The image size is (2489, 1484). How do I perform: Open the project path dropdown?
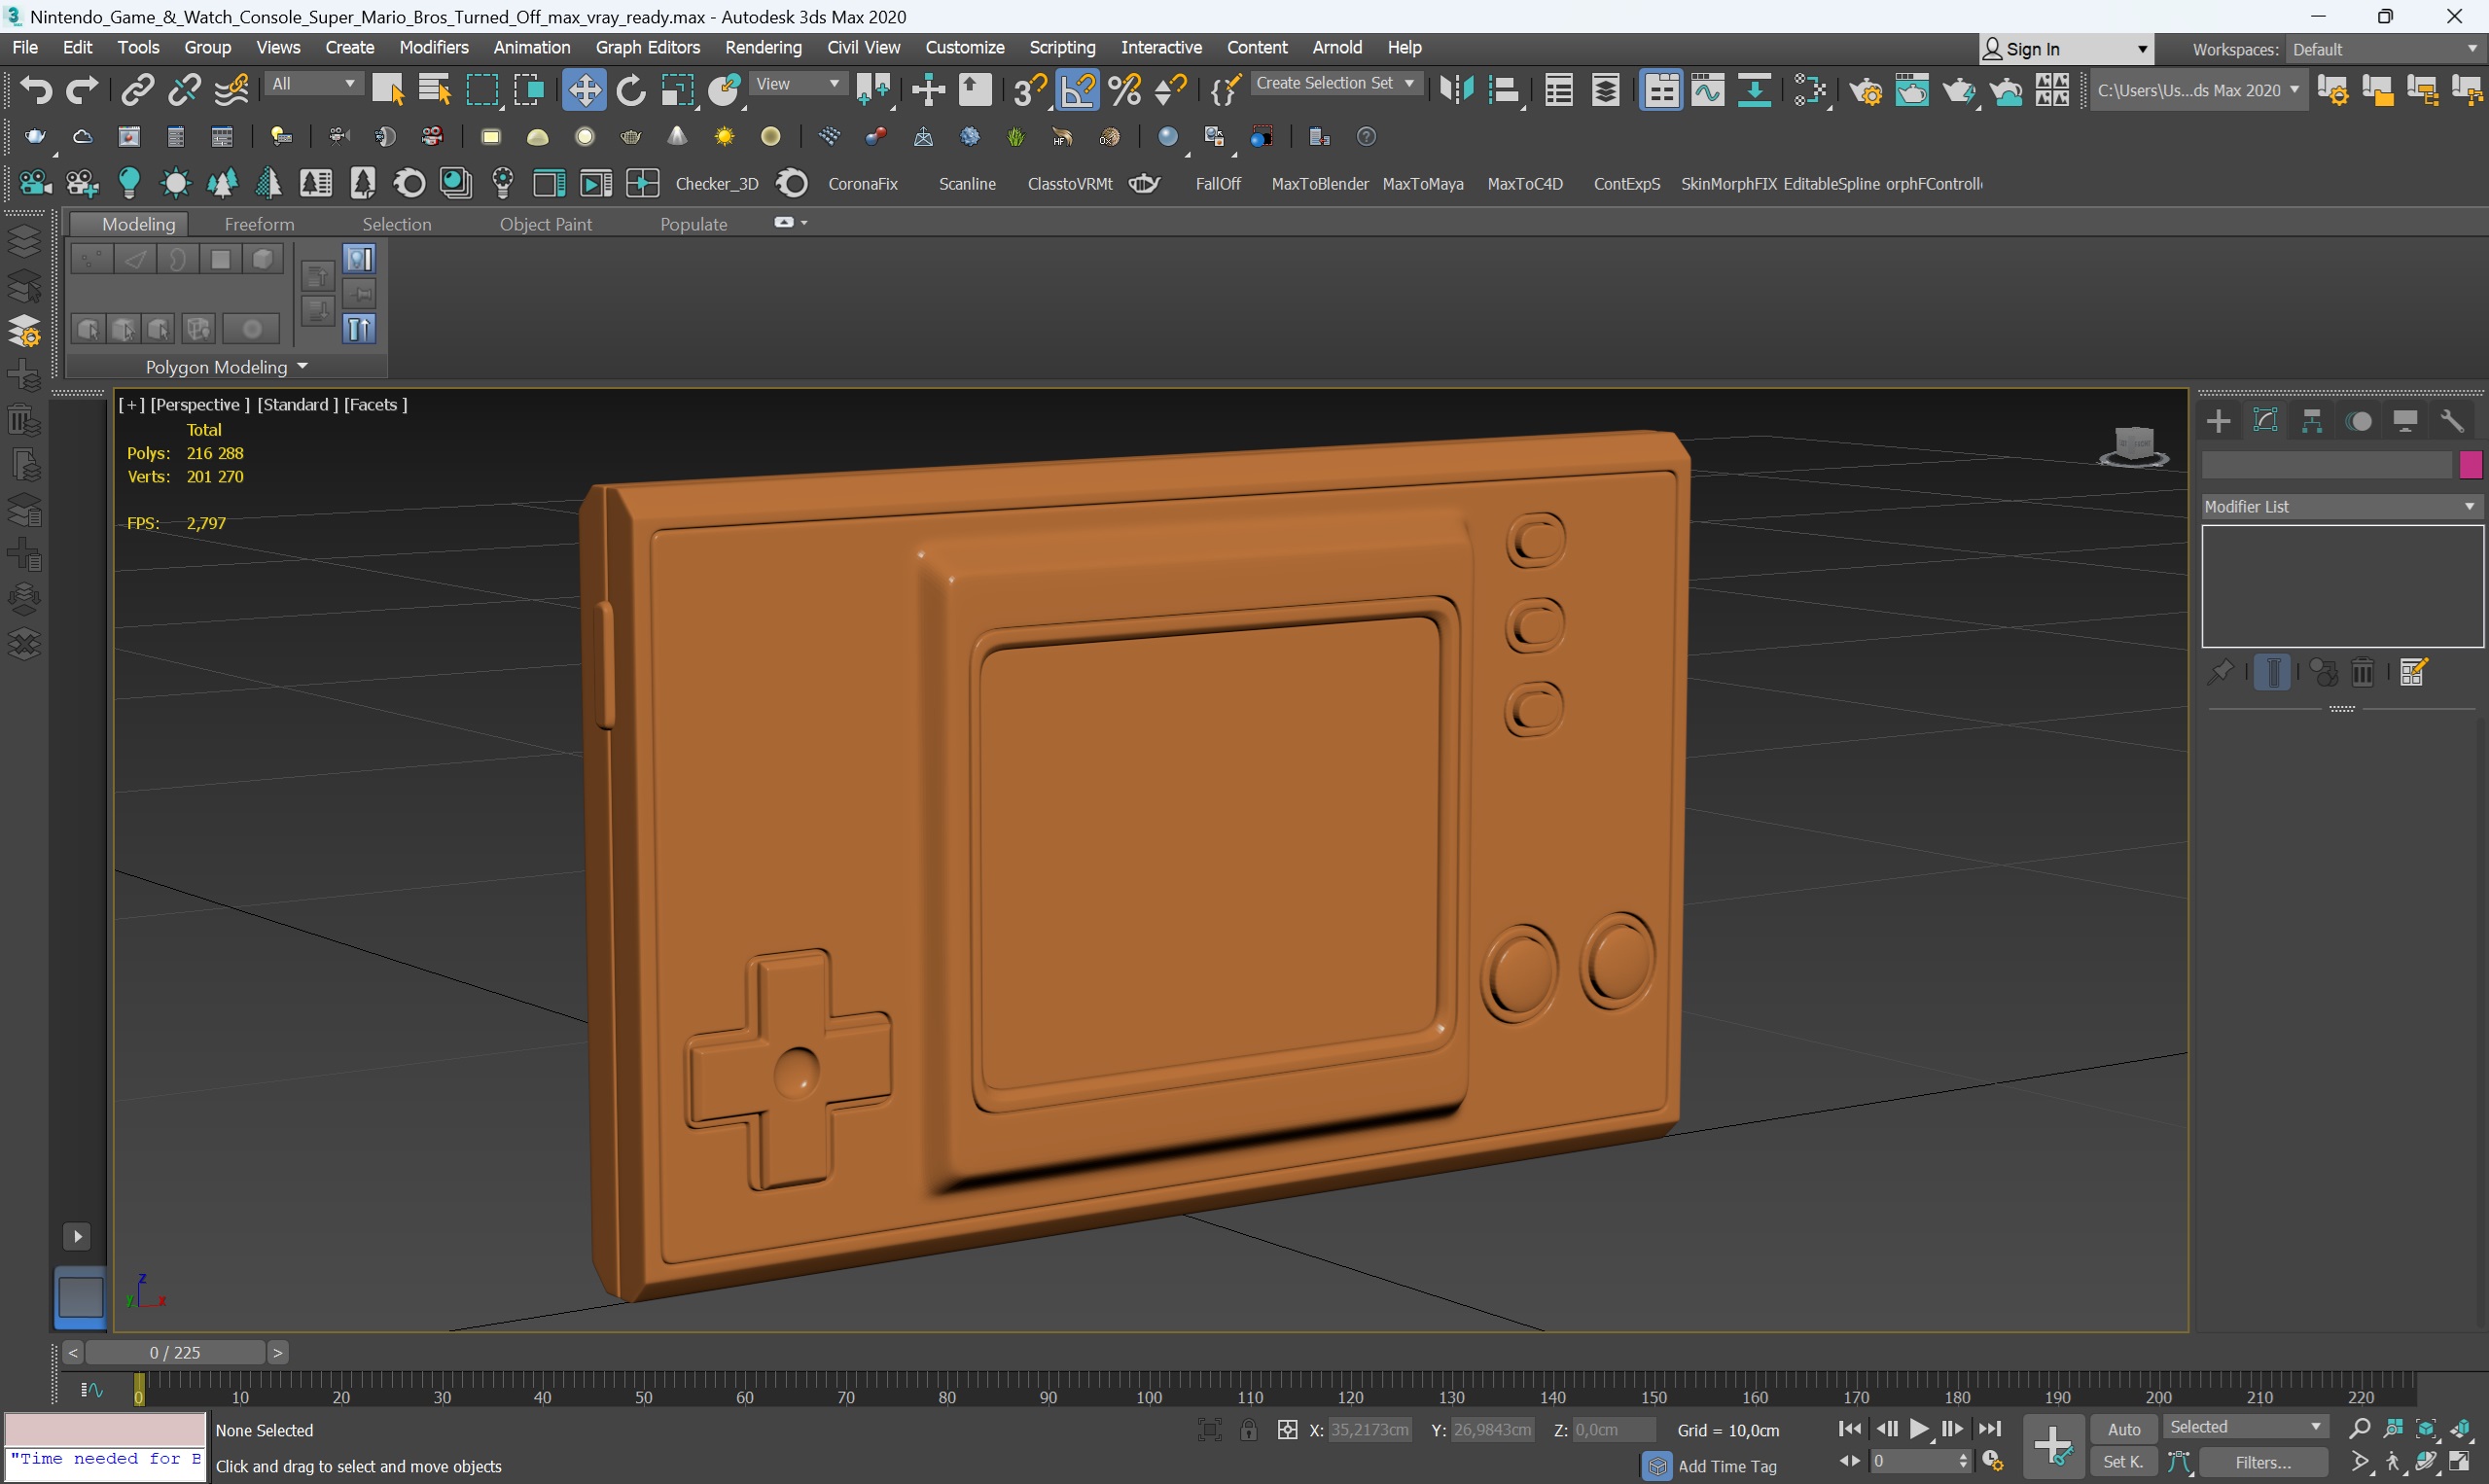click(2197, 90)
